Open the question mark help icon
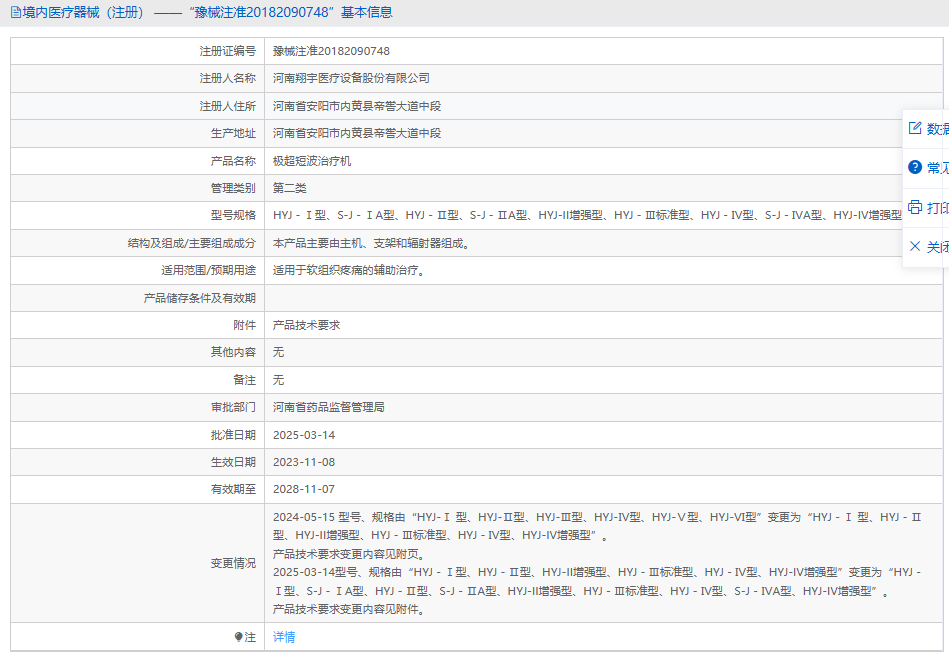 [915, 167]
